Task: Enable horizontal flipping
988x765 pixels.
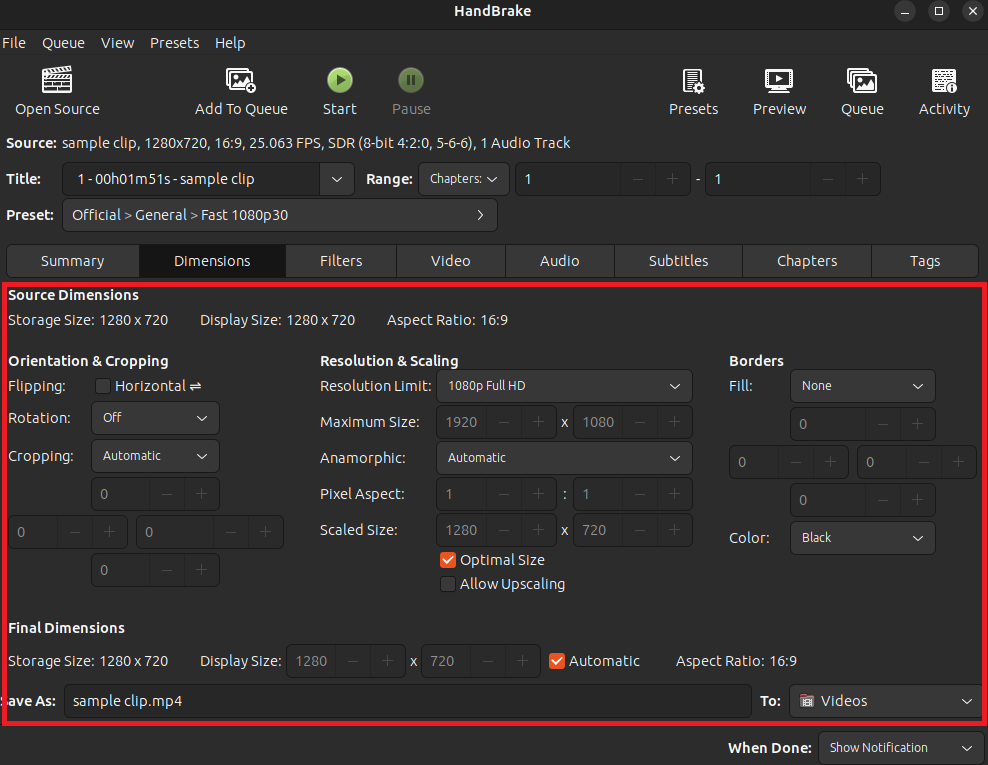Action: pyautogui.click(x=102, y=386)
